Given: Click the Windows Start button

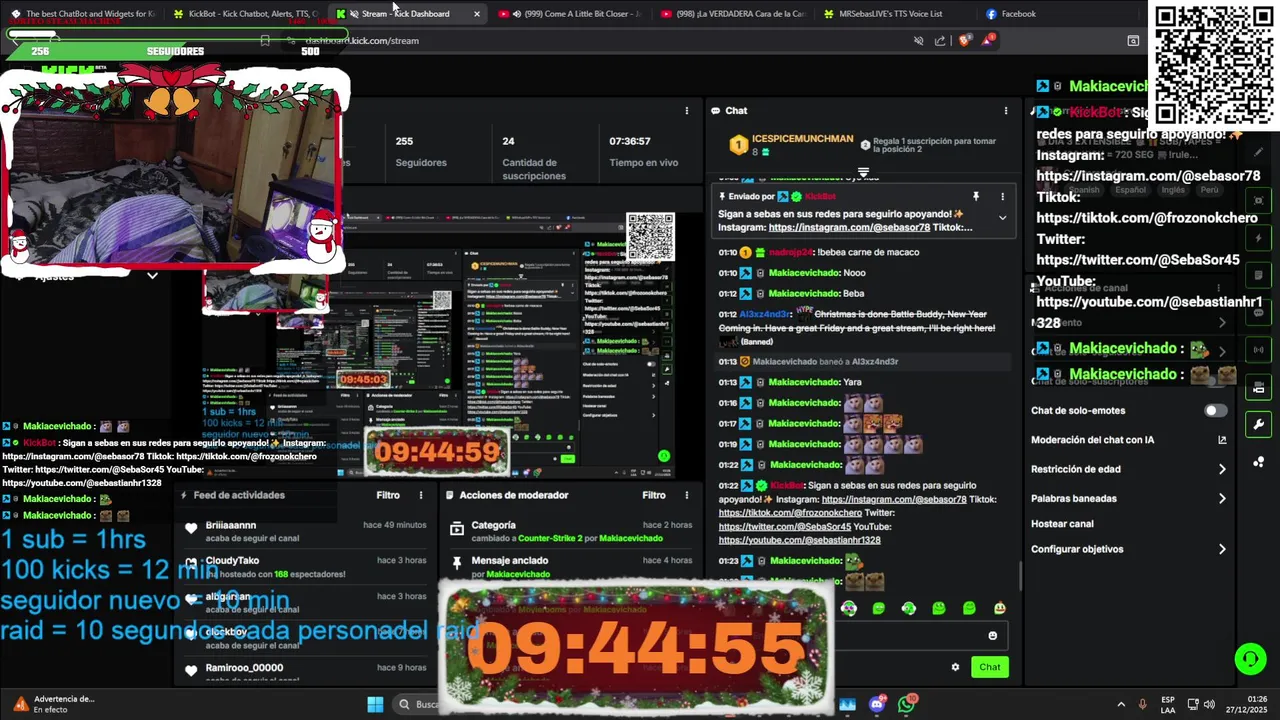Looking at the screenshot, I should pos(375,704).
